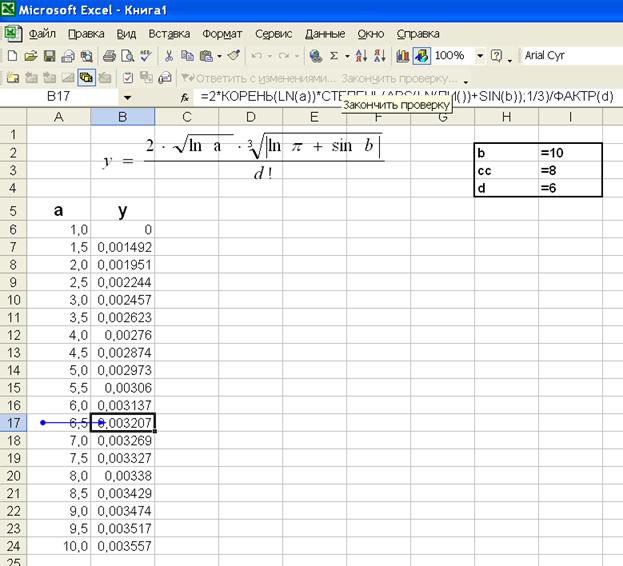This screenshot has width=623, height=566.
Task: Click the Format Painter brush icon
Action: coord(234,56)
